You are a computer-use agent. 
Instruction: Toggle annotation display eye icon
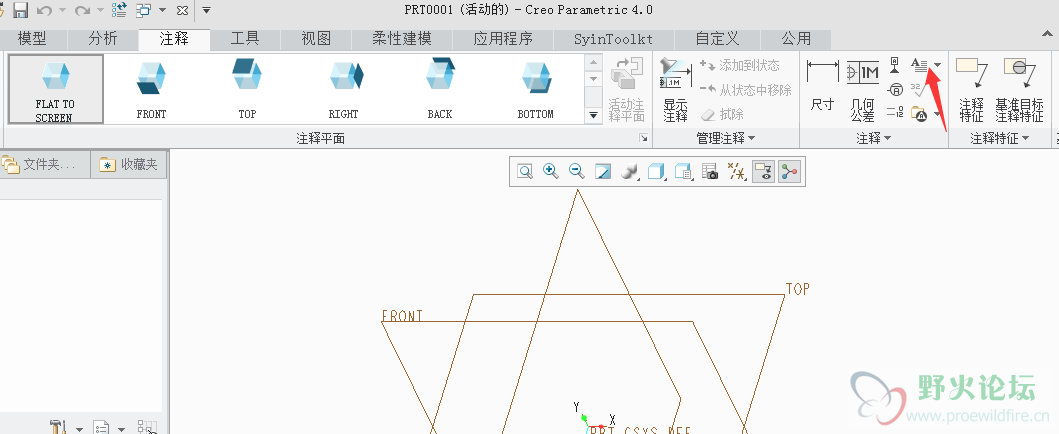tap(763, 171)
